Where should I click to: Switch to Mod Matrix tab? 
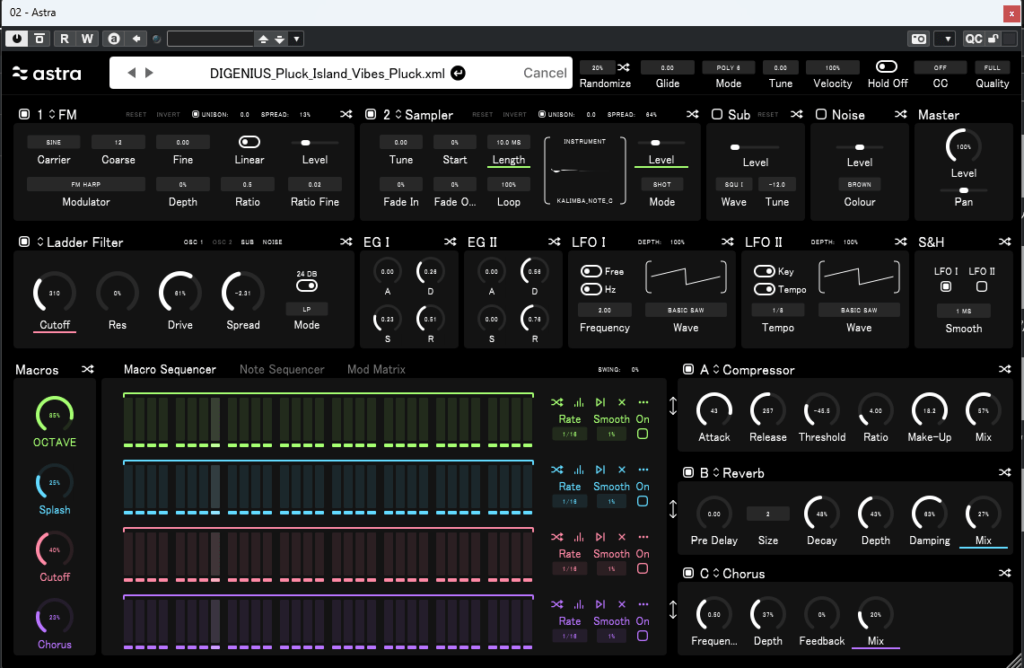click(x=376, y=369)
